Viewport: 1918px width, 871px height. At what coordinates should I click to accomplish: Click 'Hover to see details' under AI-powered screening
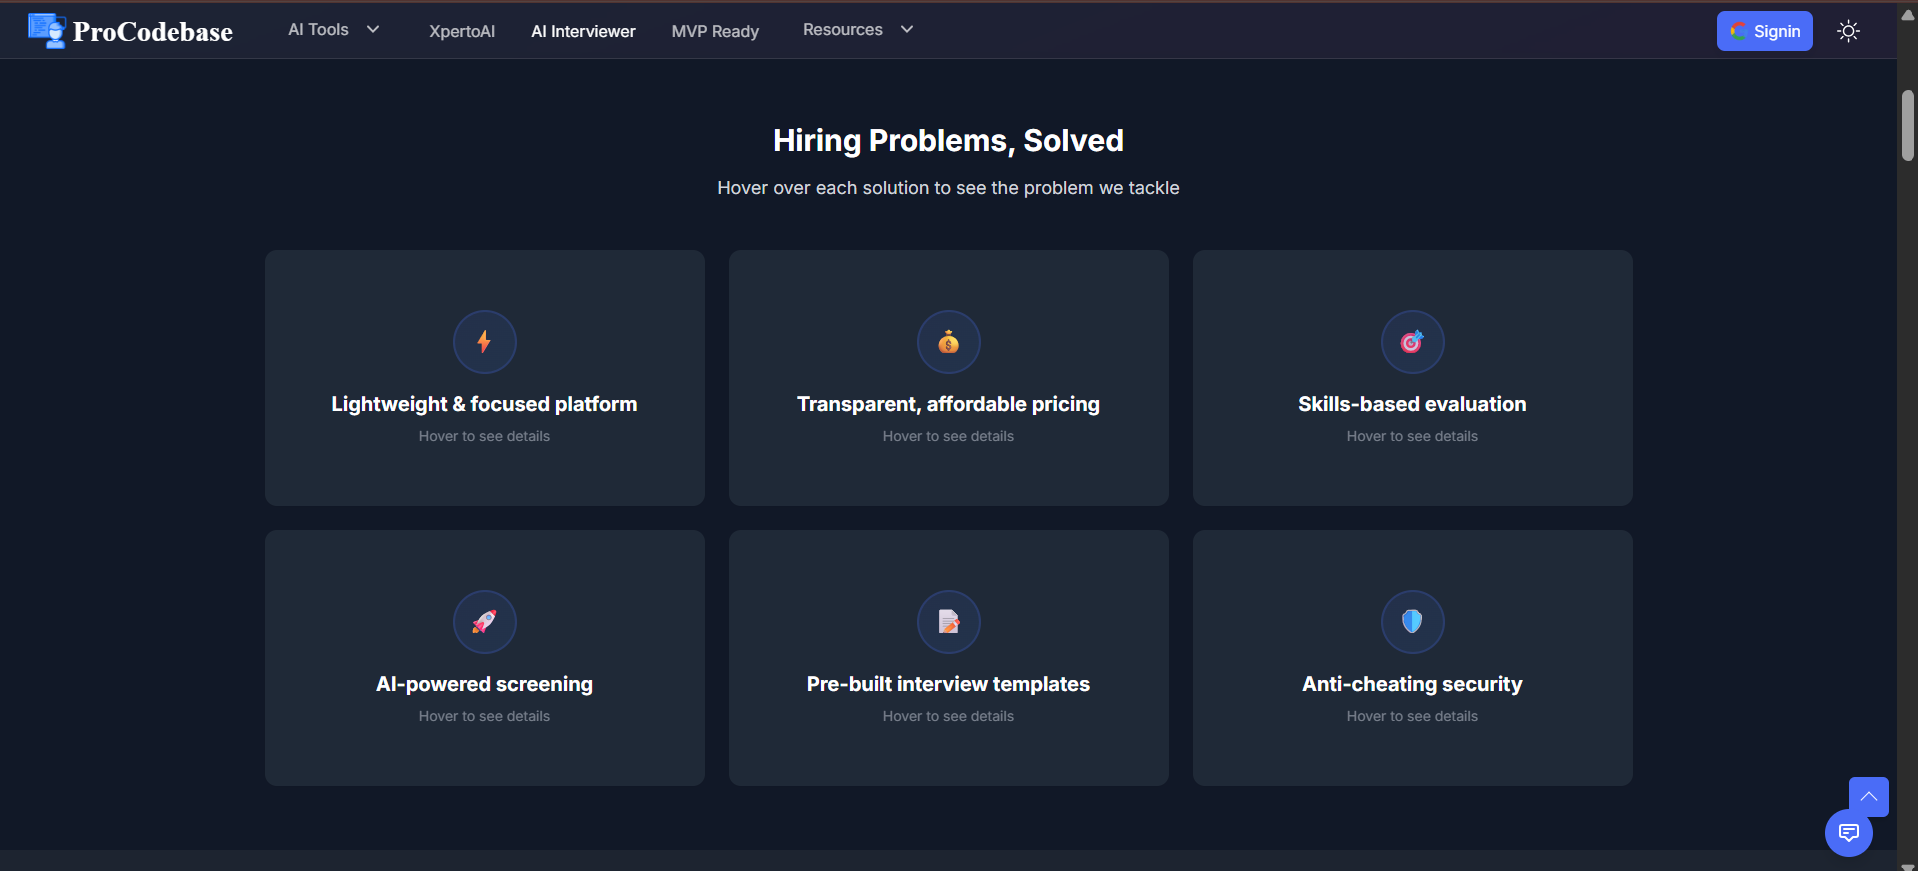[484, 716]
